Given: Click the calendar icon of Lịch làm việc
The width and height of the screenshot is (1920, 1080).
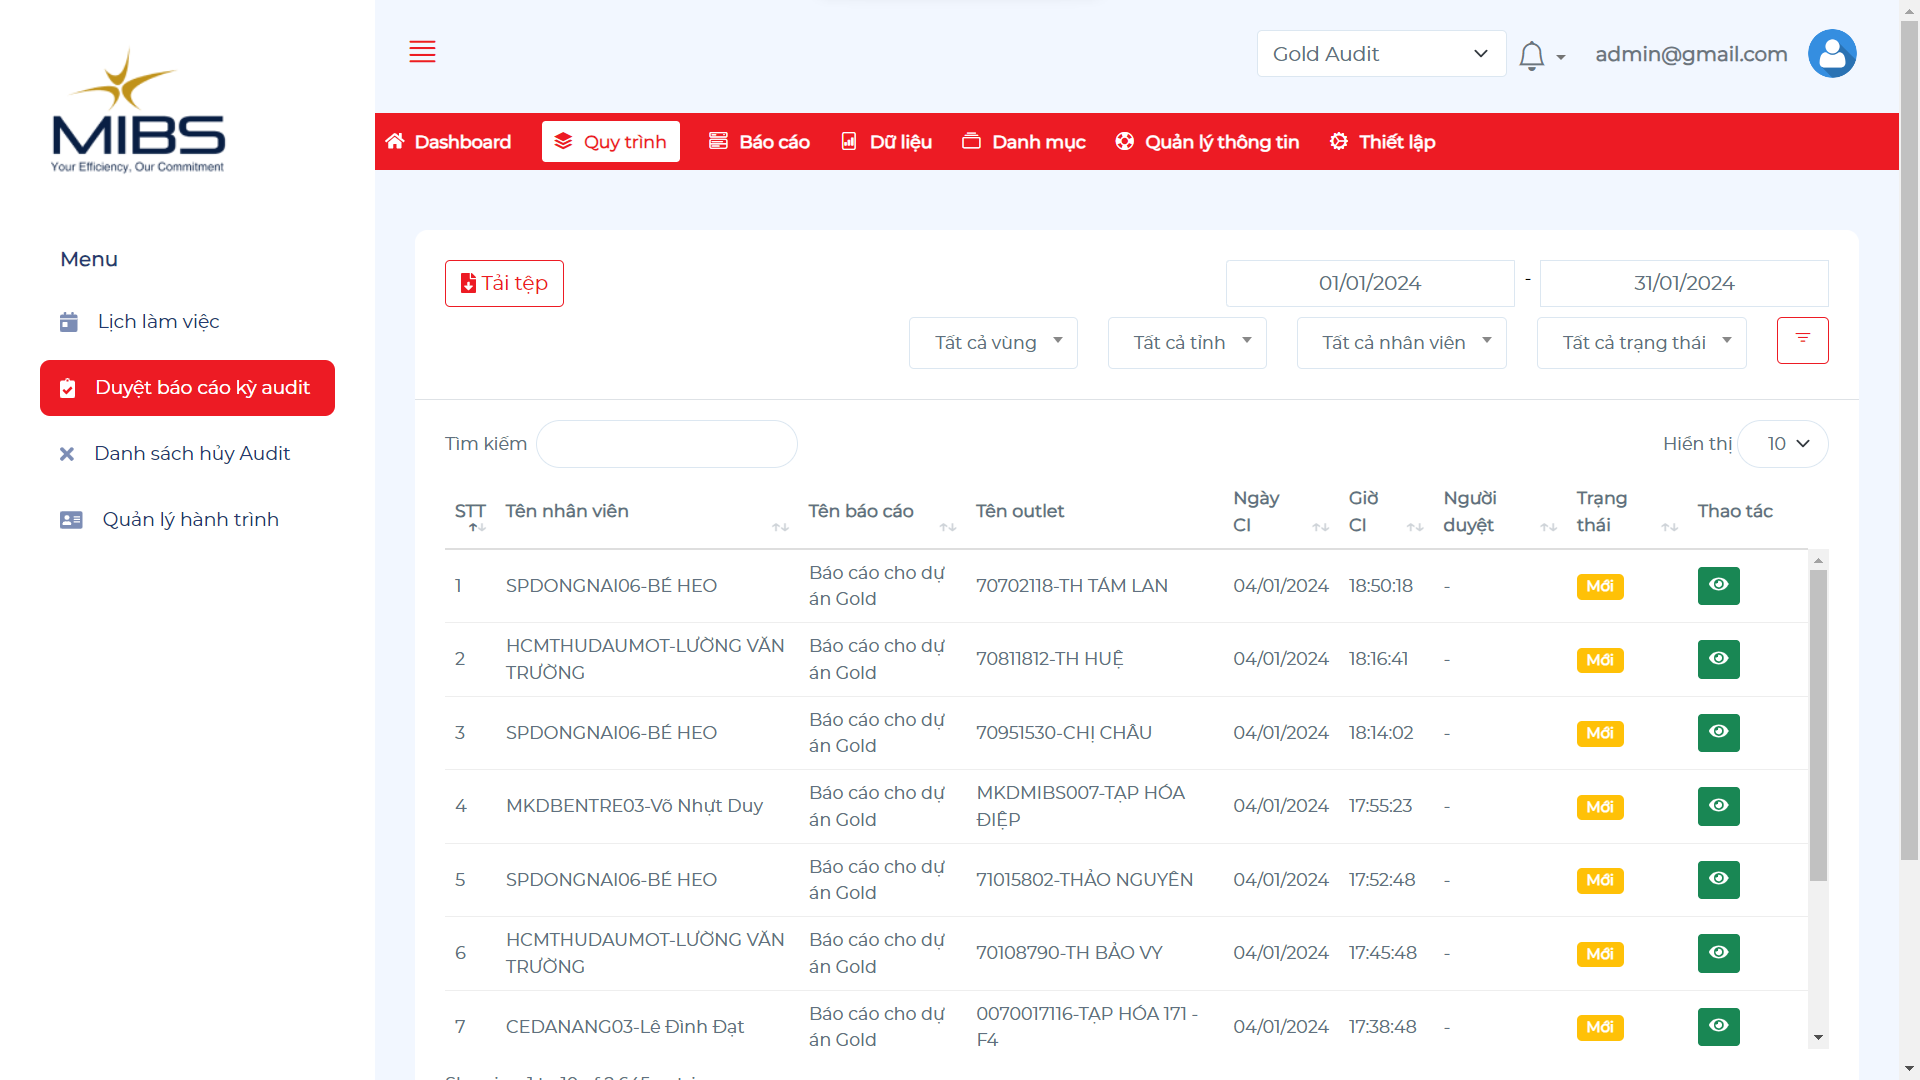Looking at the screenshot, I should click(x=69, y=322).
